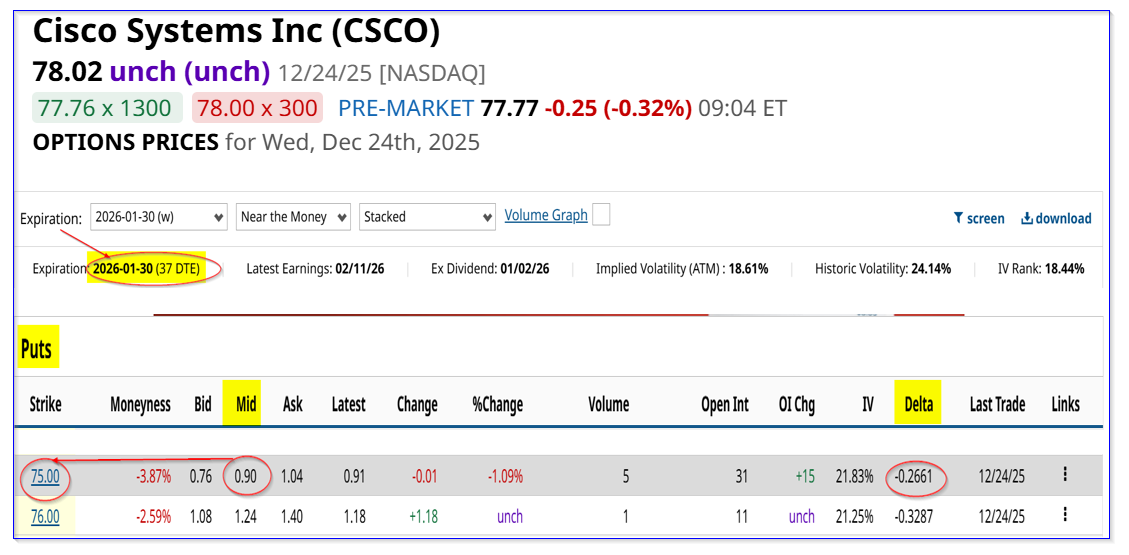Sort by the Mid column header
Viewport: 1129px width, 555px height.
point(243,405)
